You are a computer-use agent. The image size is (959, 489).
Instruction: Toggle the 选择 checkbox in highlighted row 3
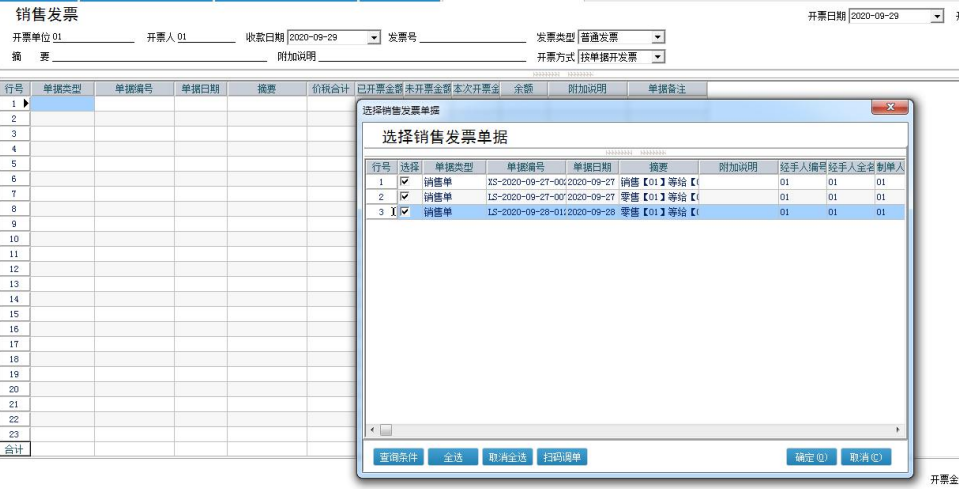coord(405,212)
